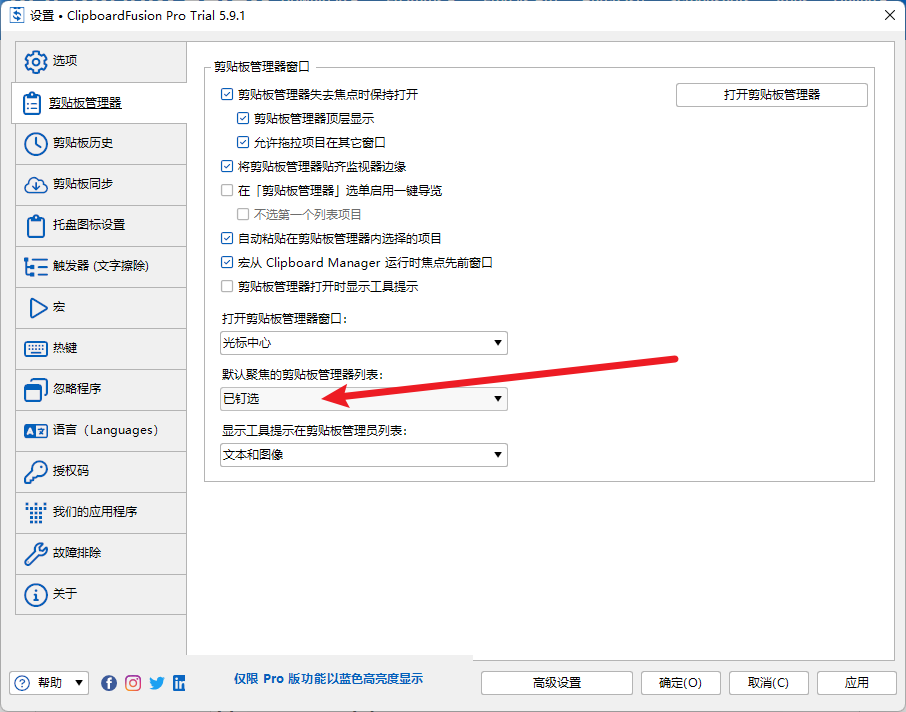Click the cloud icon for 剪贴板同步

click(x=36, y=185)
